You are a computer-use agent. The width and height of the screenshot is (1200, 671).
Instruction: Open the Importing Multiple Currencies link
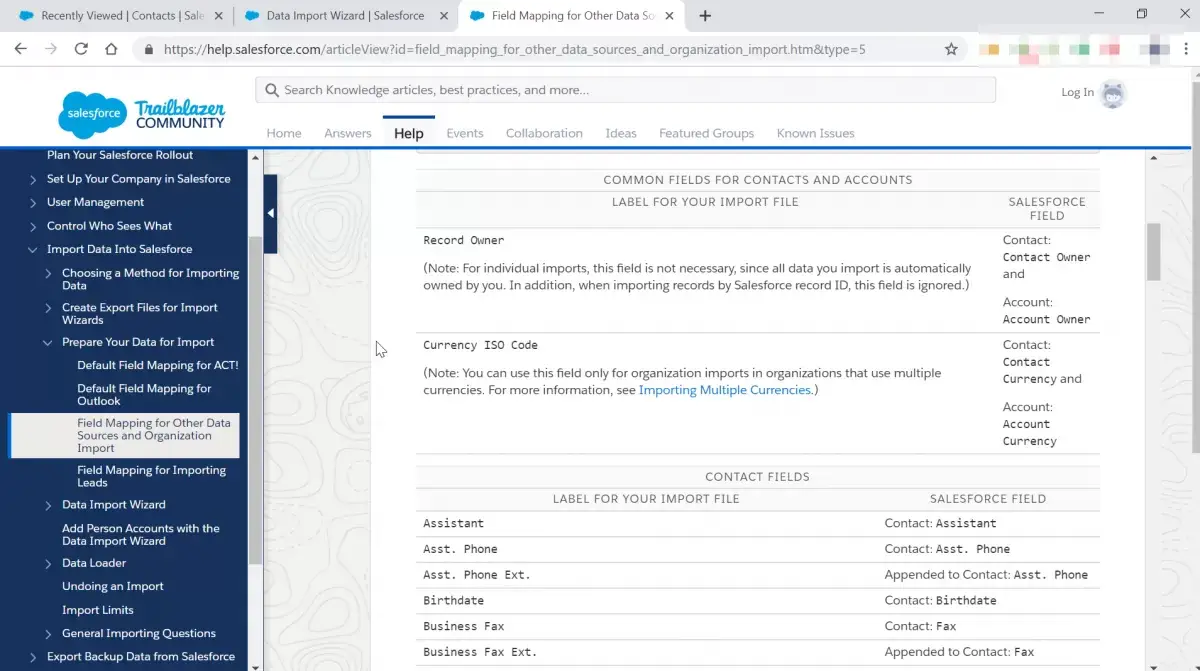(725, 390)
